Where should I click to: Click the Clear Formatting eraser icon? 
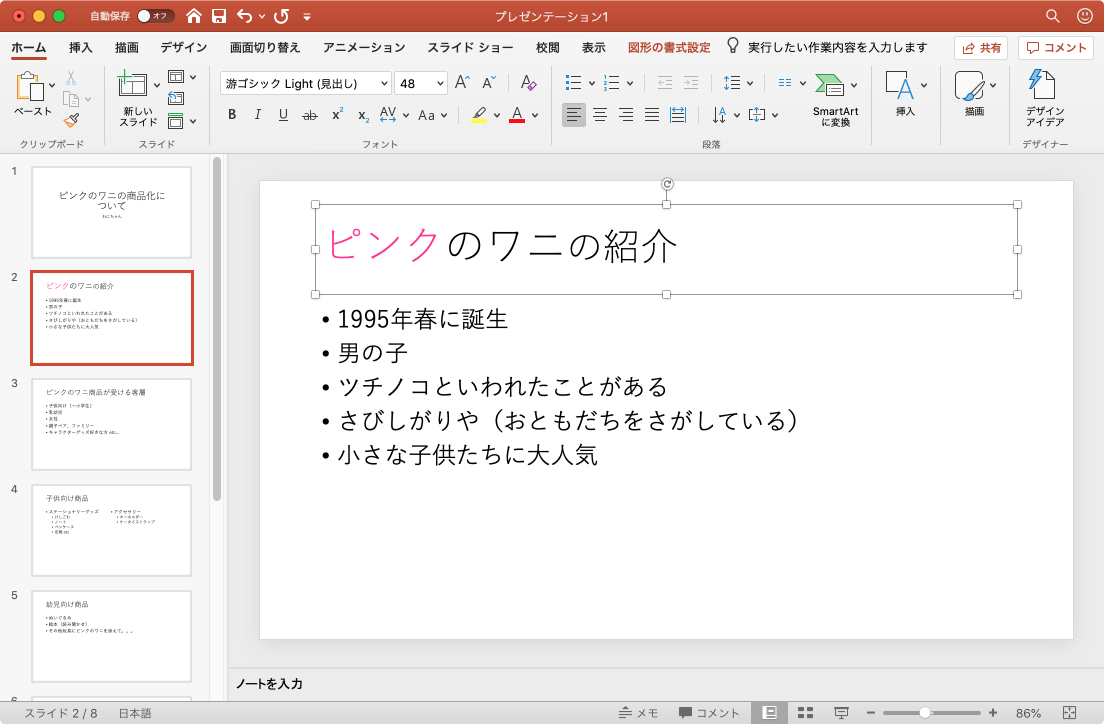point(530,83)
